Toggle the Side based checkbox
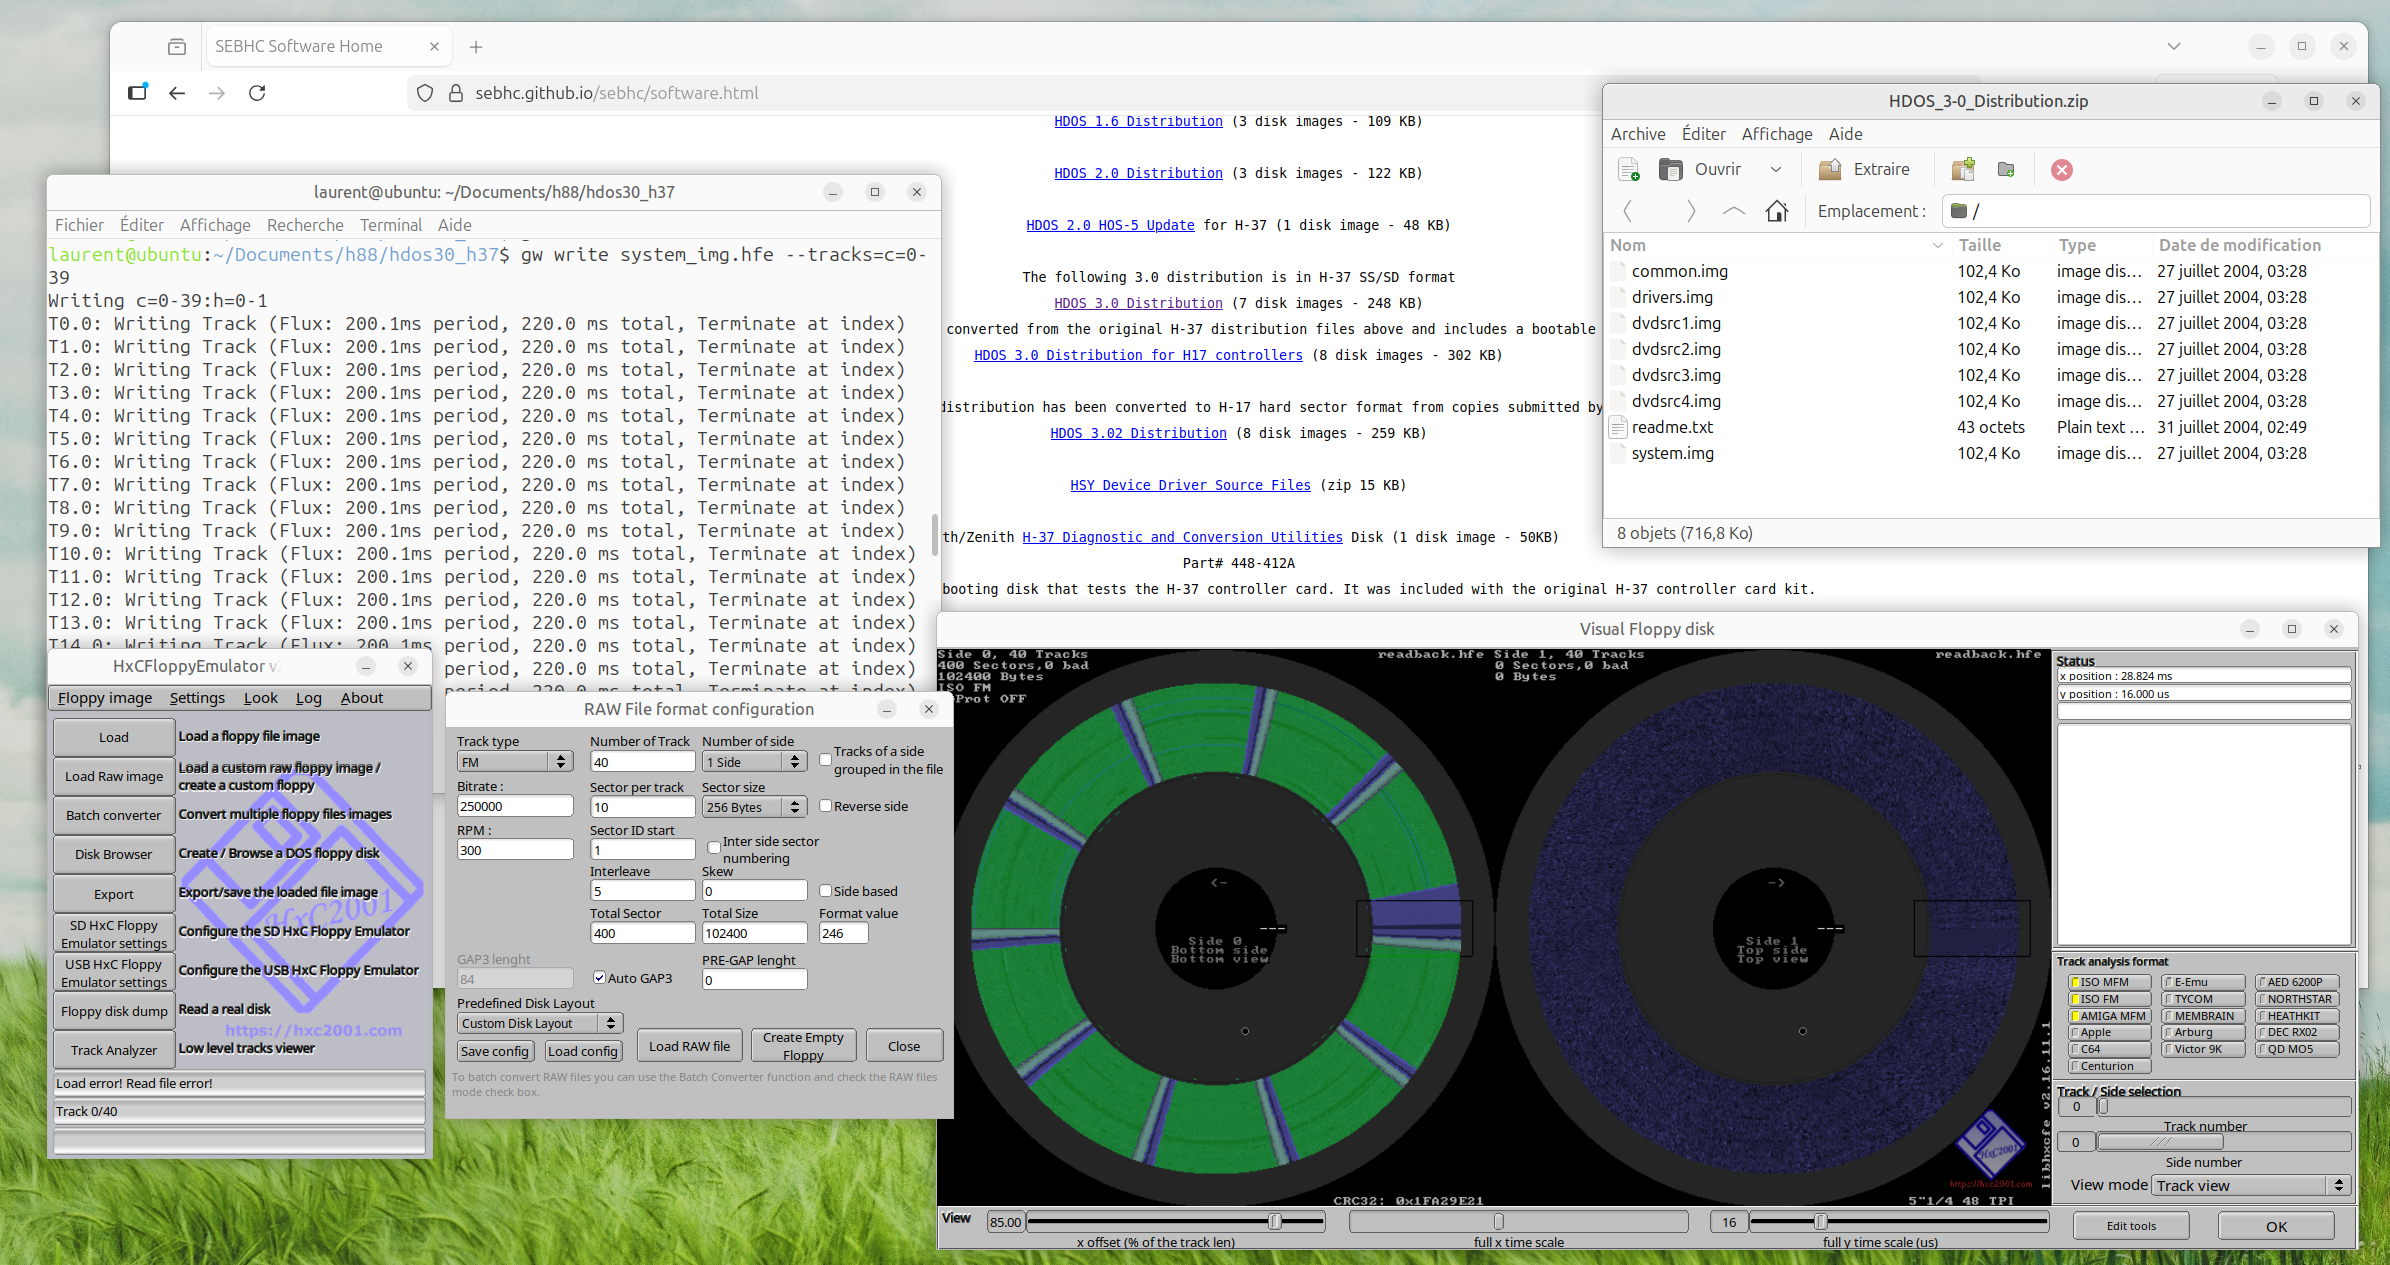The height and width of the screenshot is (1265, 2390). coord(826,891)
